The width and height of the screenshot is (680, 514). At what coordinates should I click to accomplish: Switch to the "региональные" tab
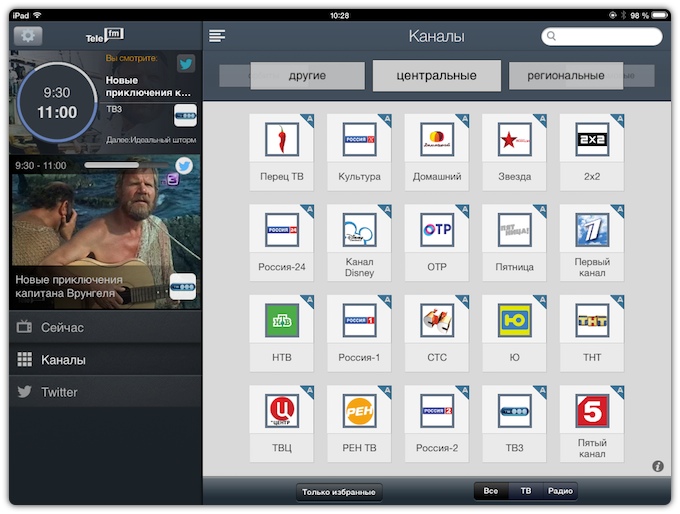point(566,75)
